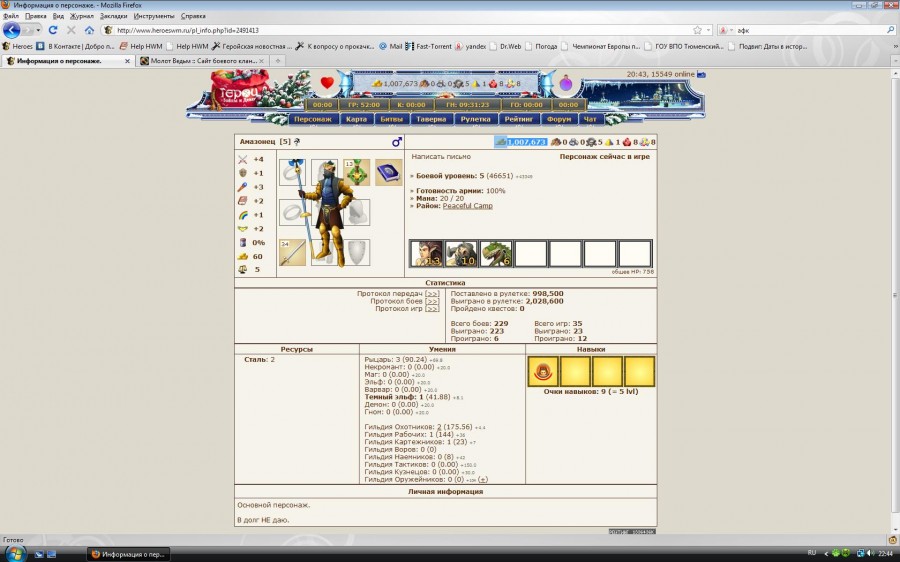Click the stop loading X icon

(71, 30)
